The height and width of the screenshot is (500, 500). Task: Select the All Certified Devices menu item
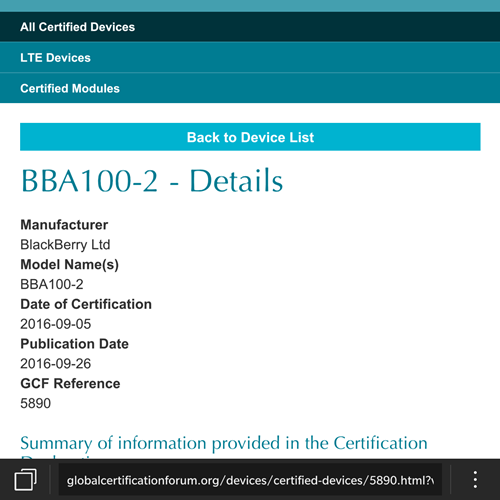click(x=250, y=27)
